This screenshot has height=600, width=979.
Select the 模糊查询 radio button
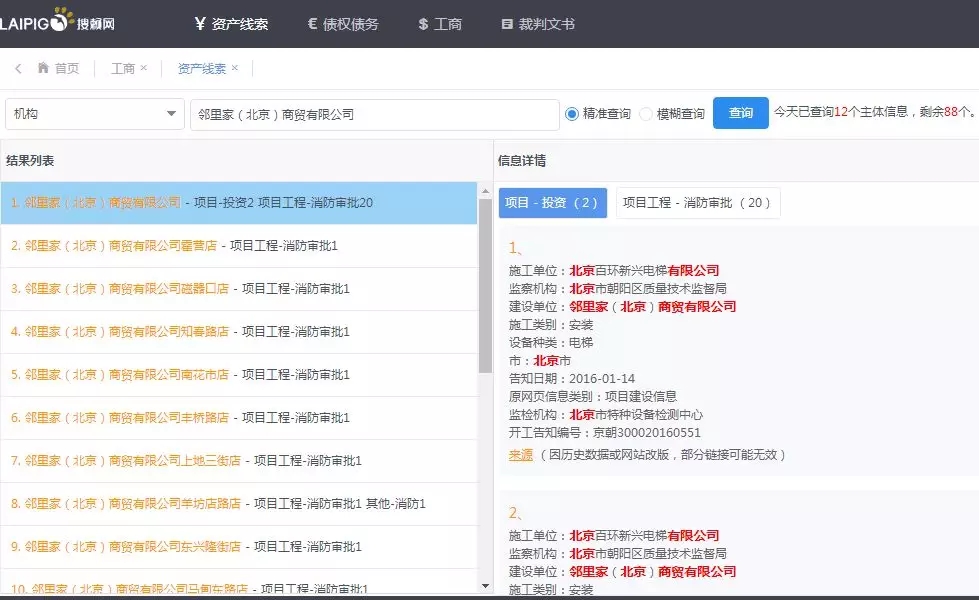click(646, 114)
